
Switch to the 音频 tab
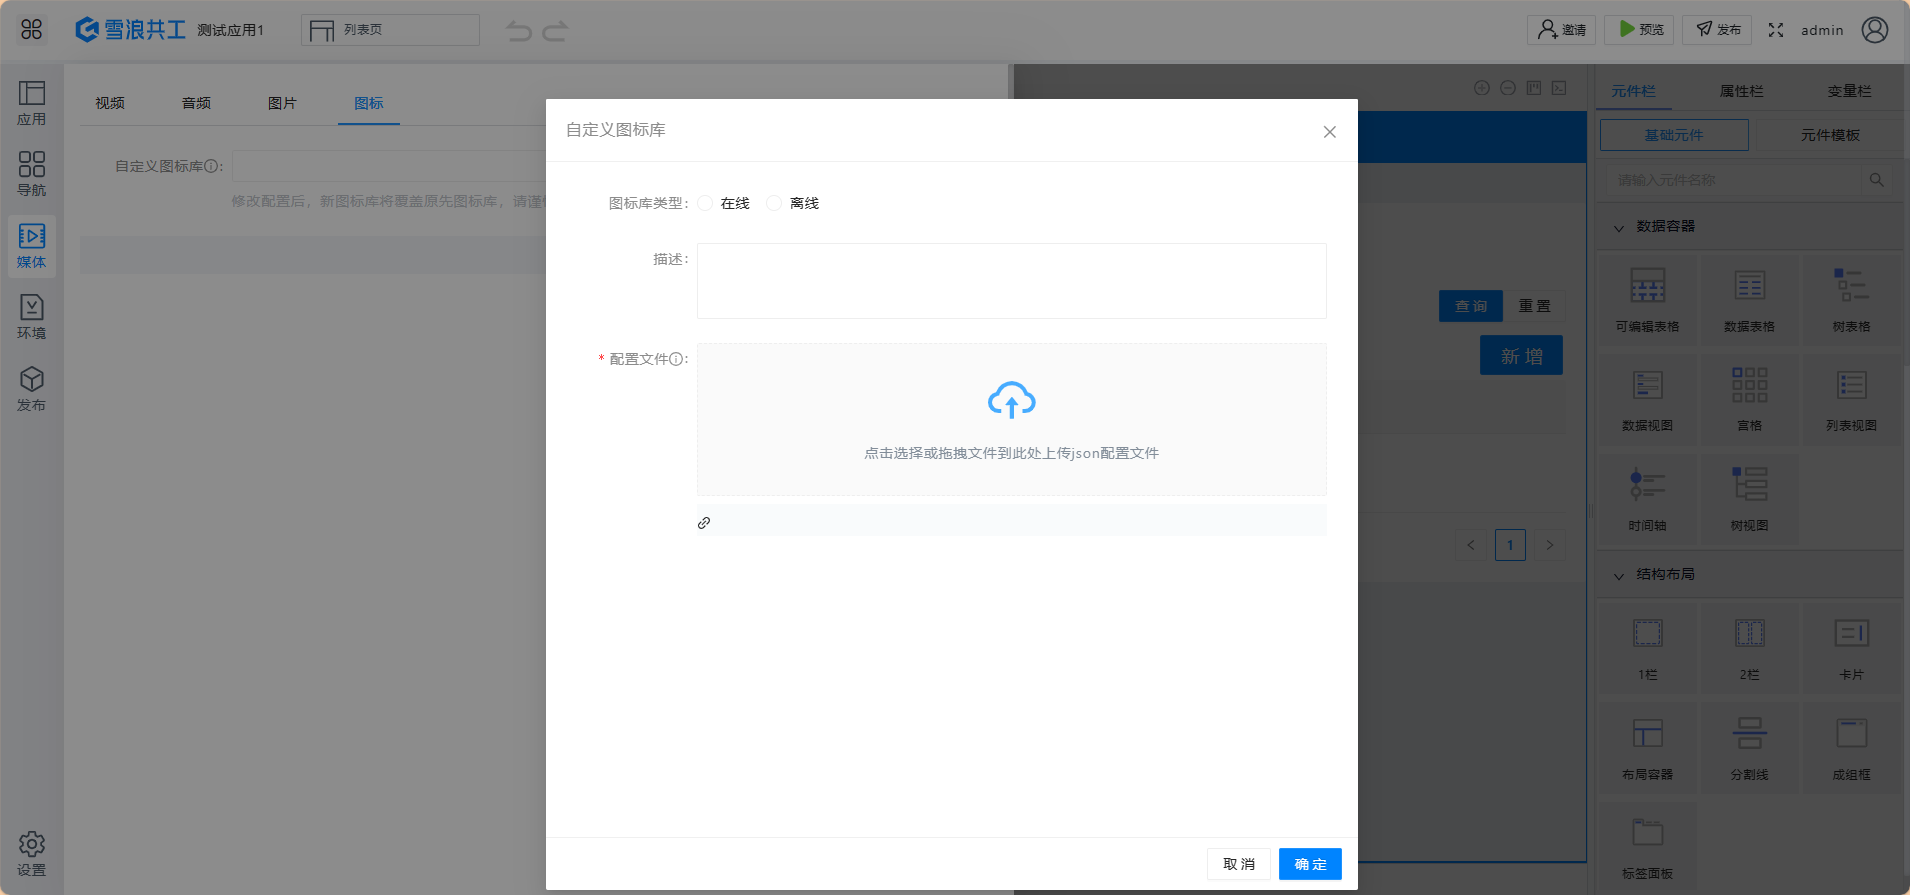pyautogui.click(x=196, y=103)
